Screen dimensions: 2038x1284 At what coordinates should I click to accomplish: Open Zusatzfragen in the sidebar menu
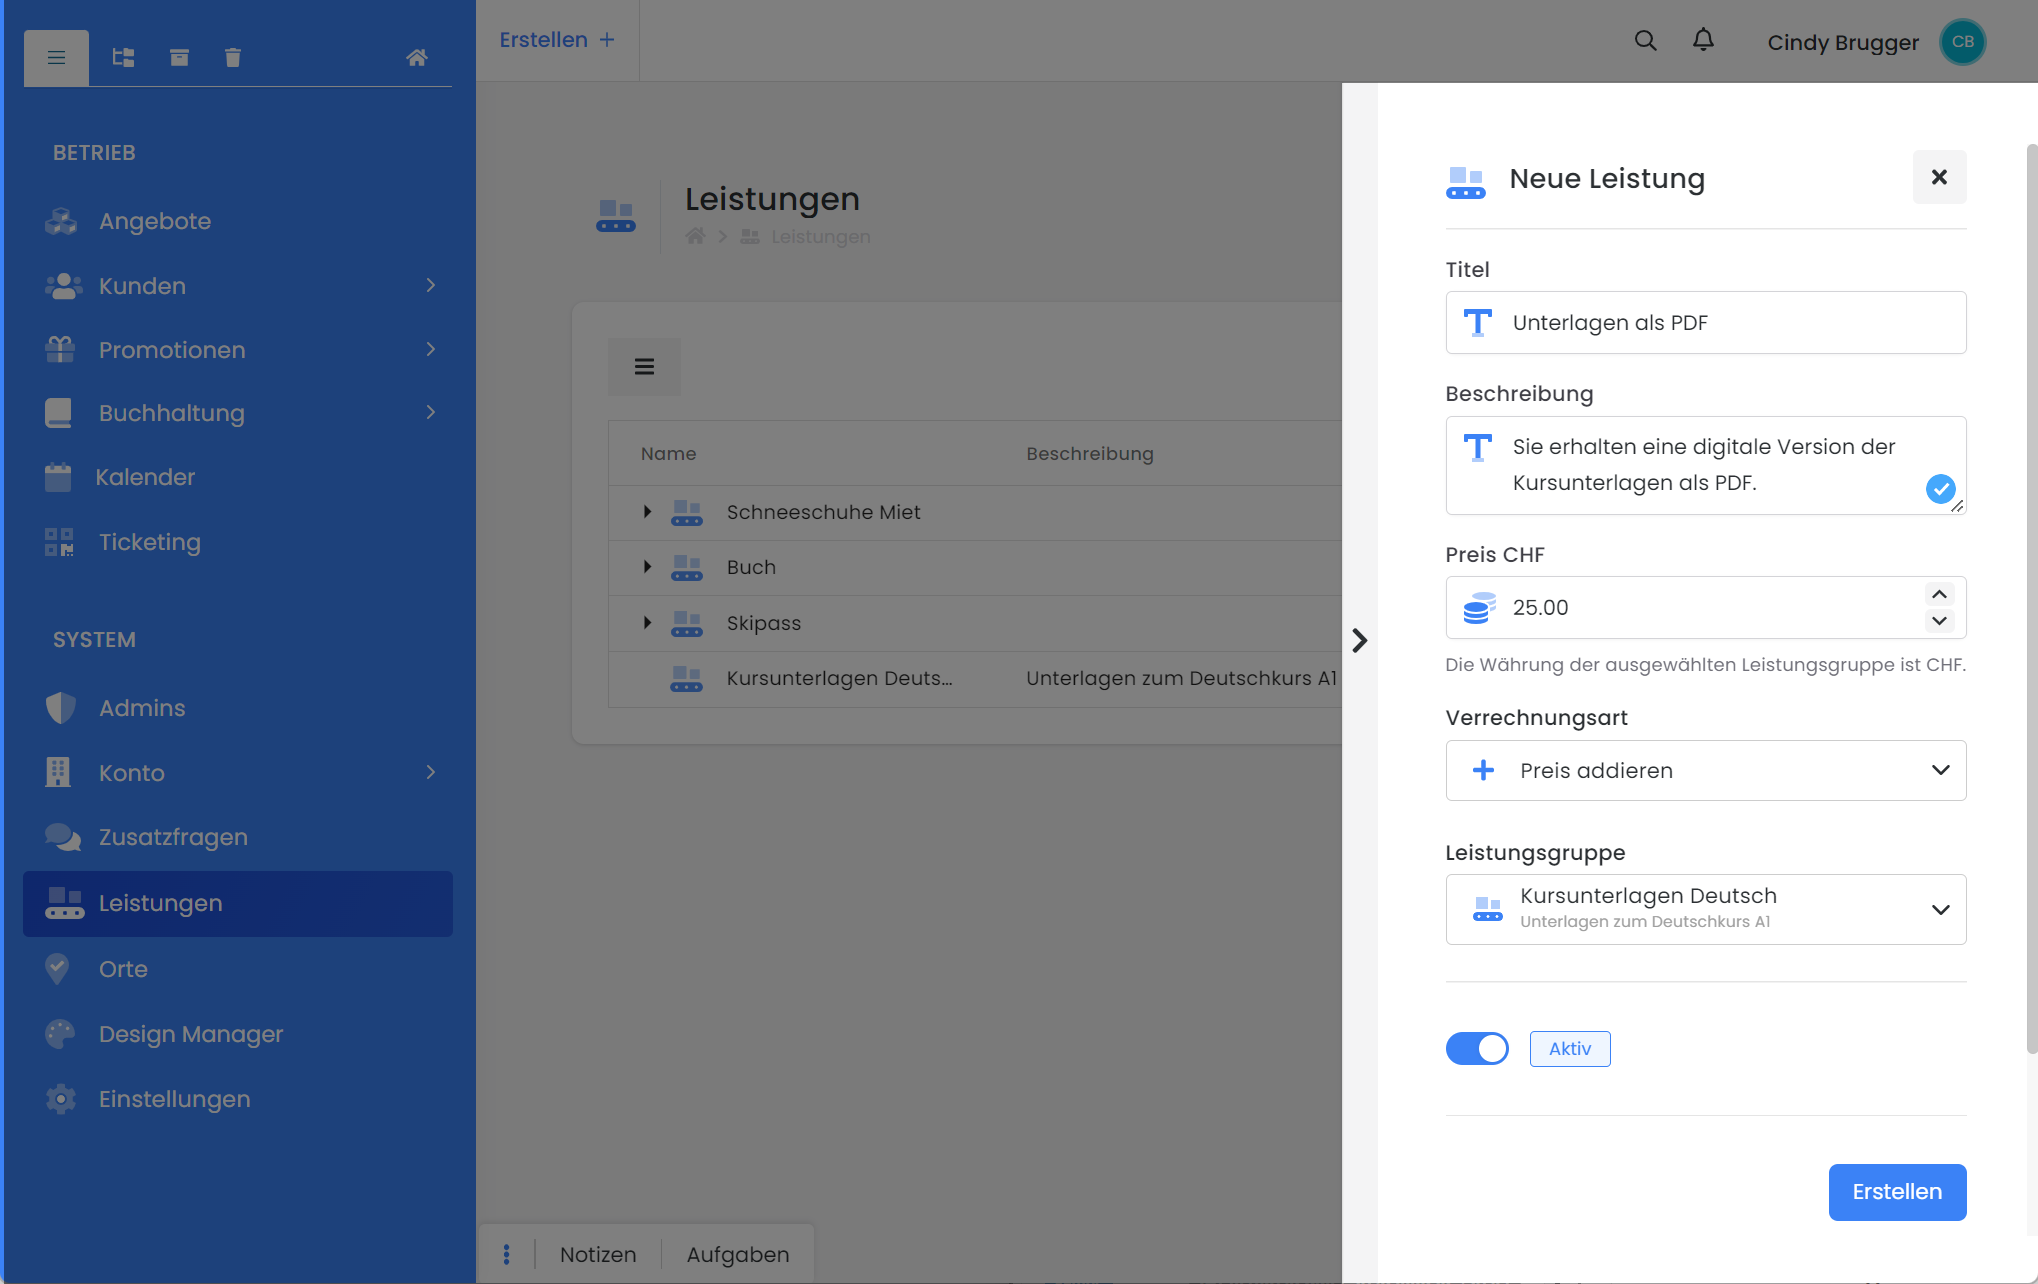click(x=173, y=837)
